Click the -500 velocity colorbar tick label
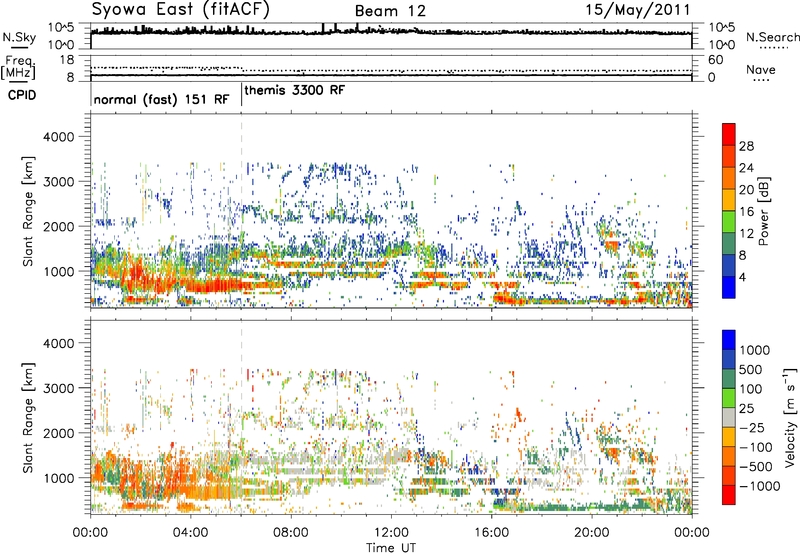The image size is (800, 554). (756, 466)
